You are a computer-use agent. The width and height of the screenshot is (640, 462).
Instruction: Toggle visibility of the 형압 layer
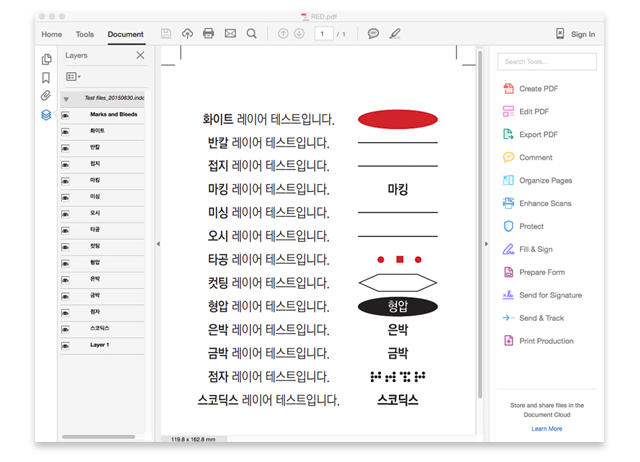65,264
